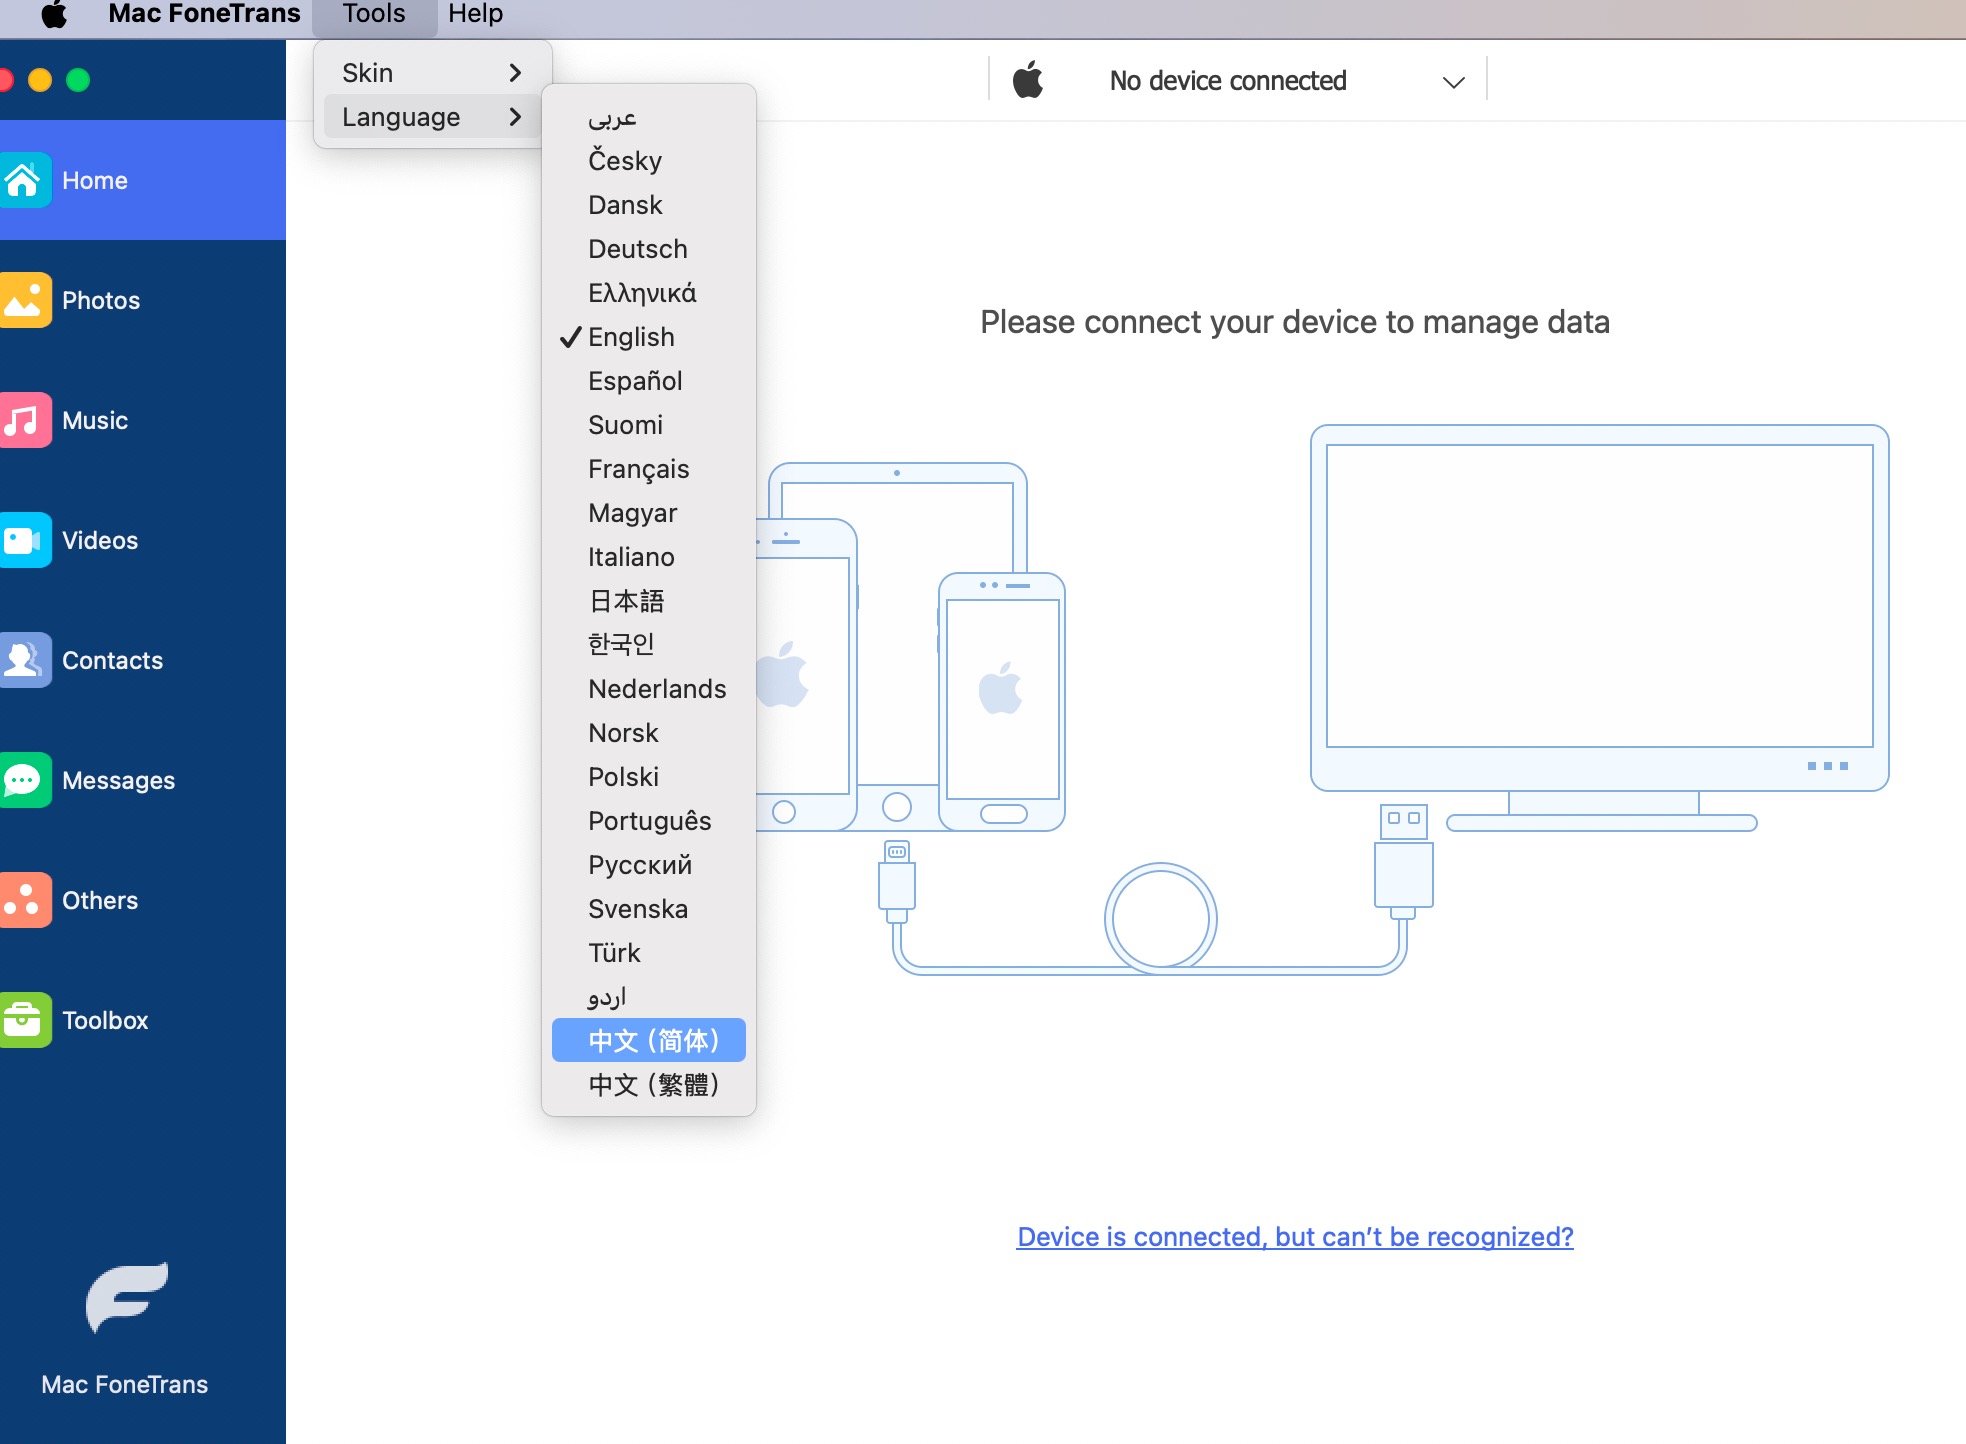
Task: Open the Help menu
Action: pyautogui.click(x=475, y=14)
